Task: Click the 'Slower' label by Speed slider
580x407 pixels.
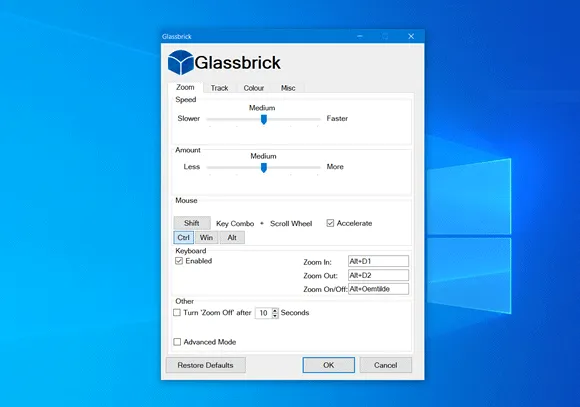Action: tap(189, 118)
